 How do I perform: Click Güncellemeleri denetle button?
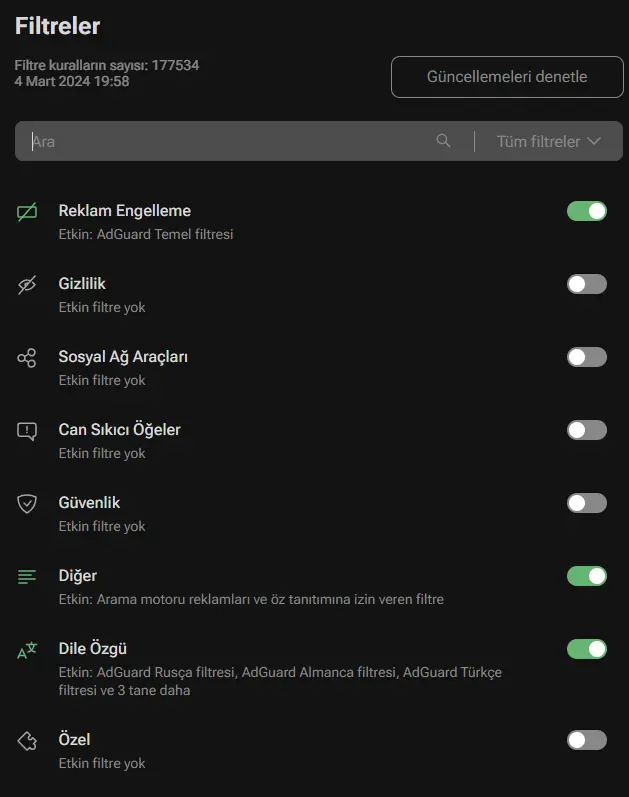(507, 77)
